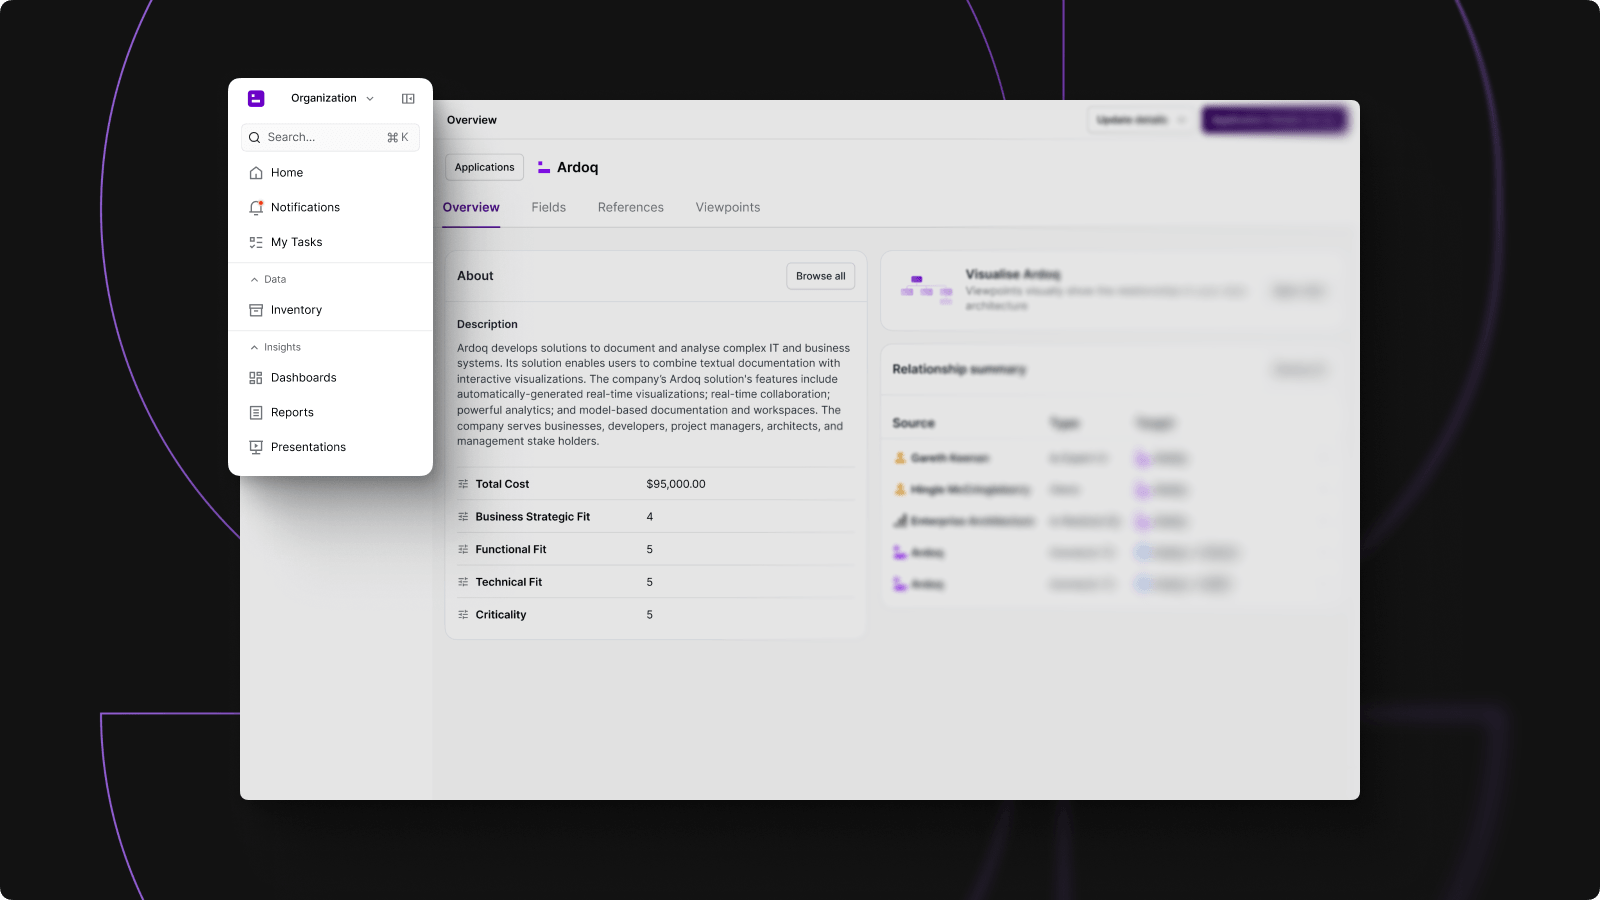Image resolution: width=1600 pixels, height=900 pixels.
Task: Switch to the Fields tab
Action: [x=548, y=207]
